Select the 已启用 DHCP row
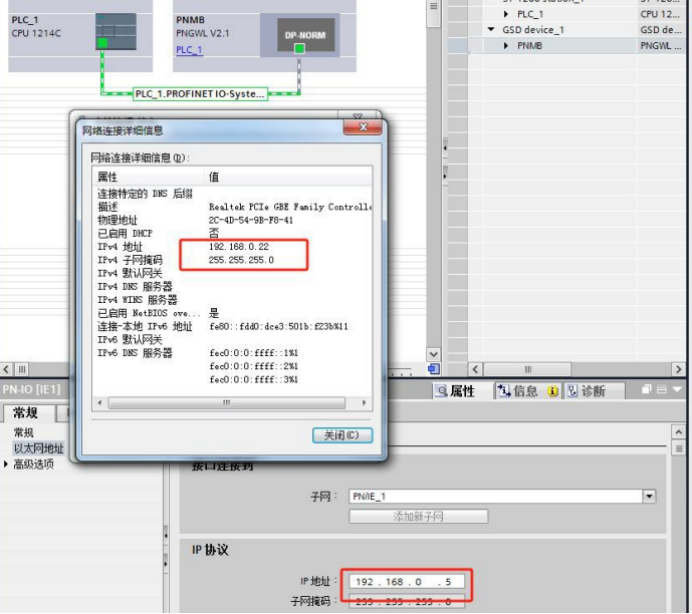 click(x=232, y=234)
